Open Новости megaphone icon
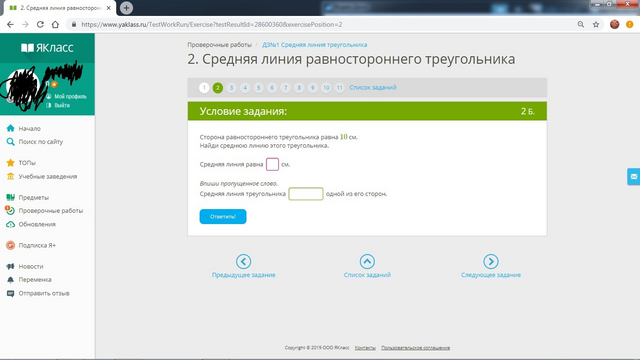 [11, 266]
